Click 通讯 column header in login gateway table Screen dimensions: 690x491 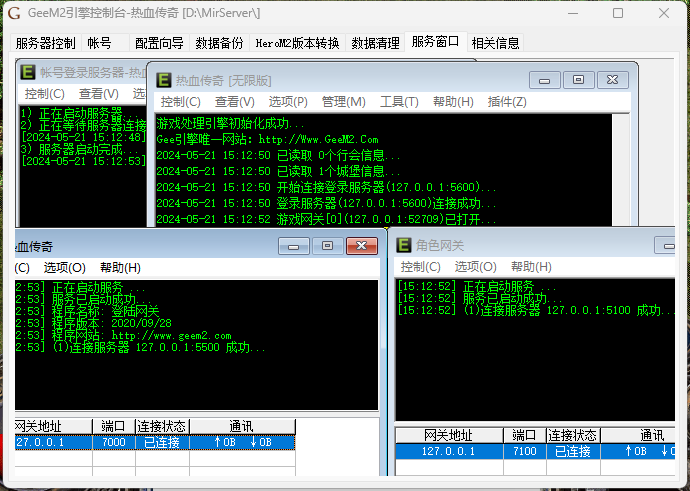[x=242, y=426]
